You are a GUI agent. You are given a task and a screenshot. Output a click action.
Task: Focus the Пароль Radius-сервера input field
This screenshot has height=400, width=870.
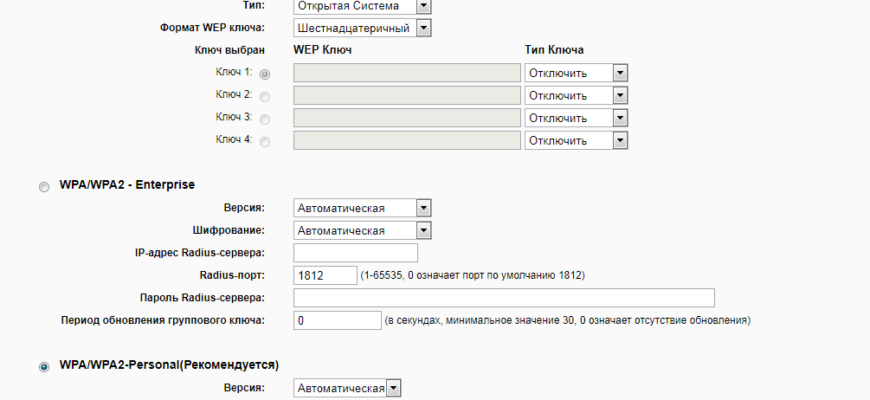click(504, 298)
